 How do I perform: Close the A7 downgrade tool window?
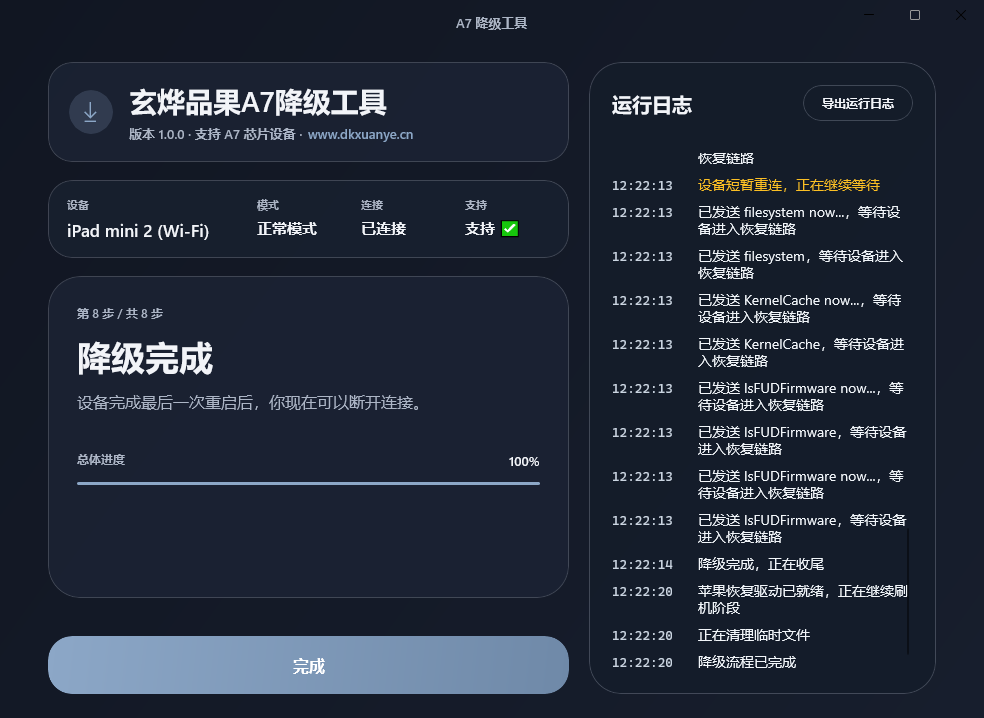tap(960, 15)
